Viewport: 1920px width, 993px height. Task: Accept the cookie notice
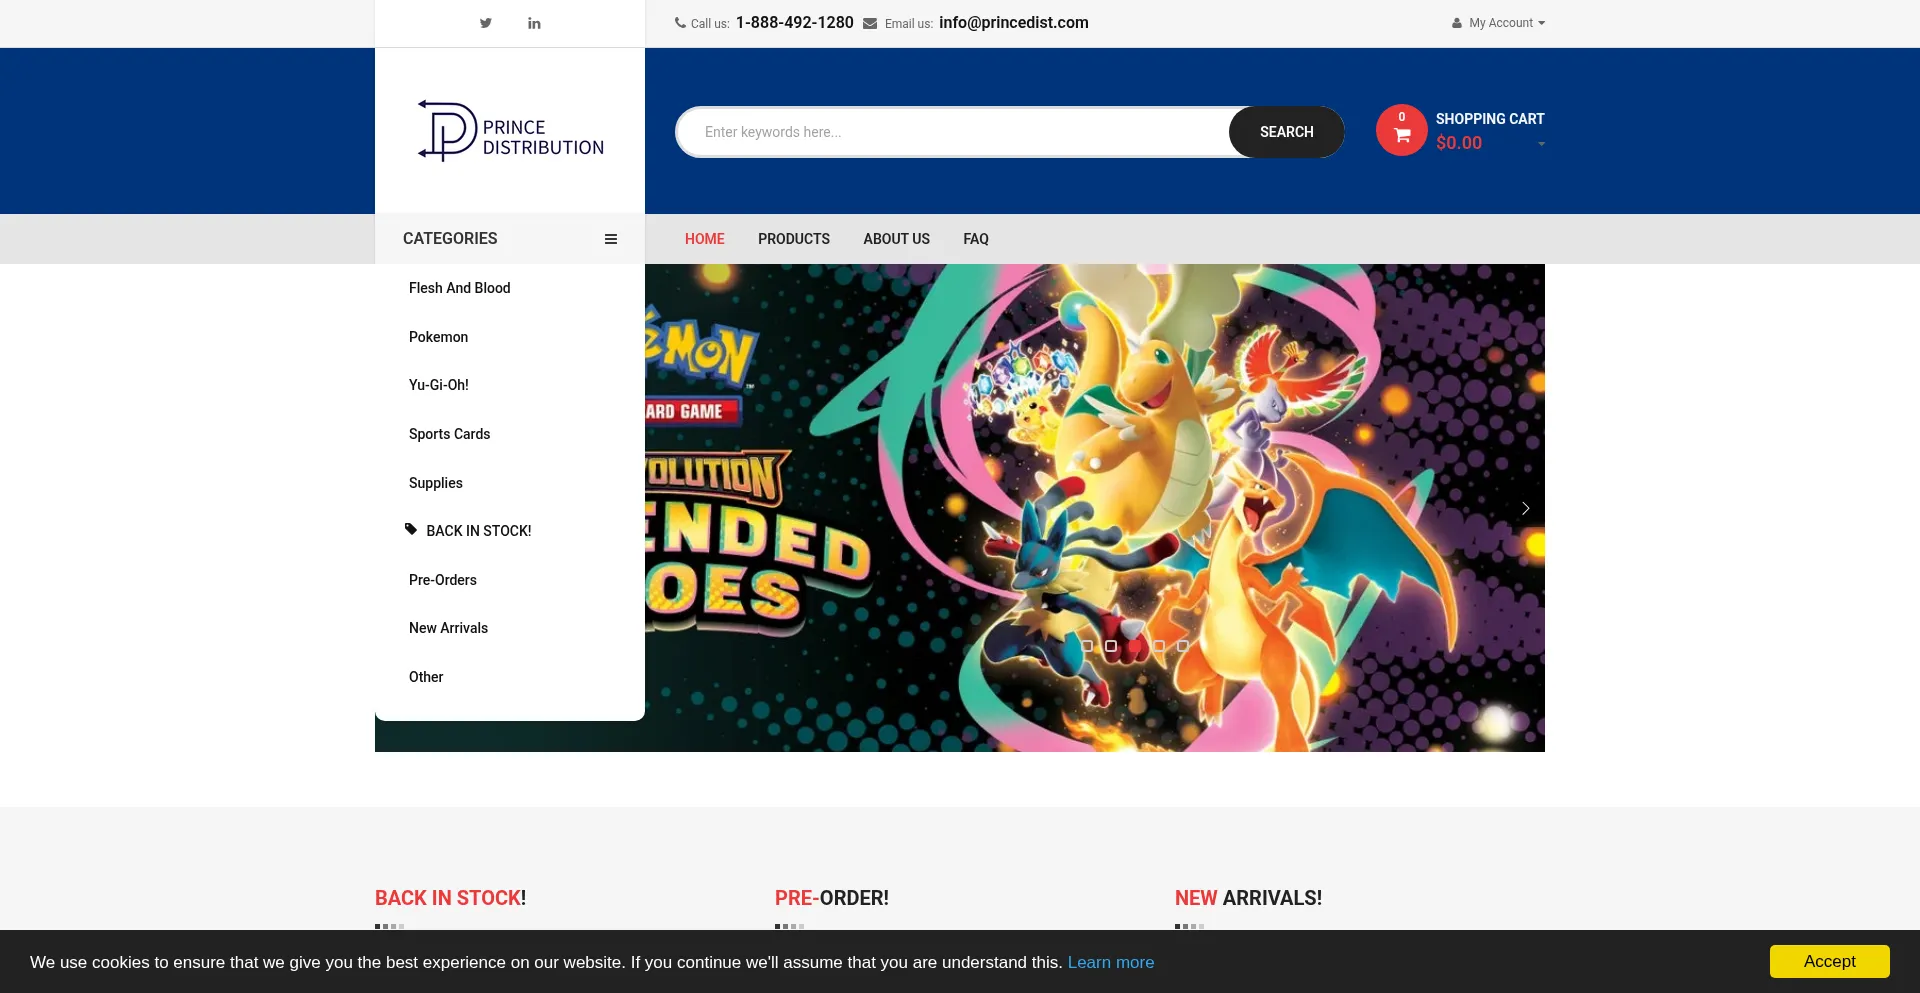[1830, 961]
